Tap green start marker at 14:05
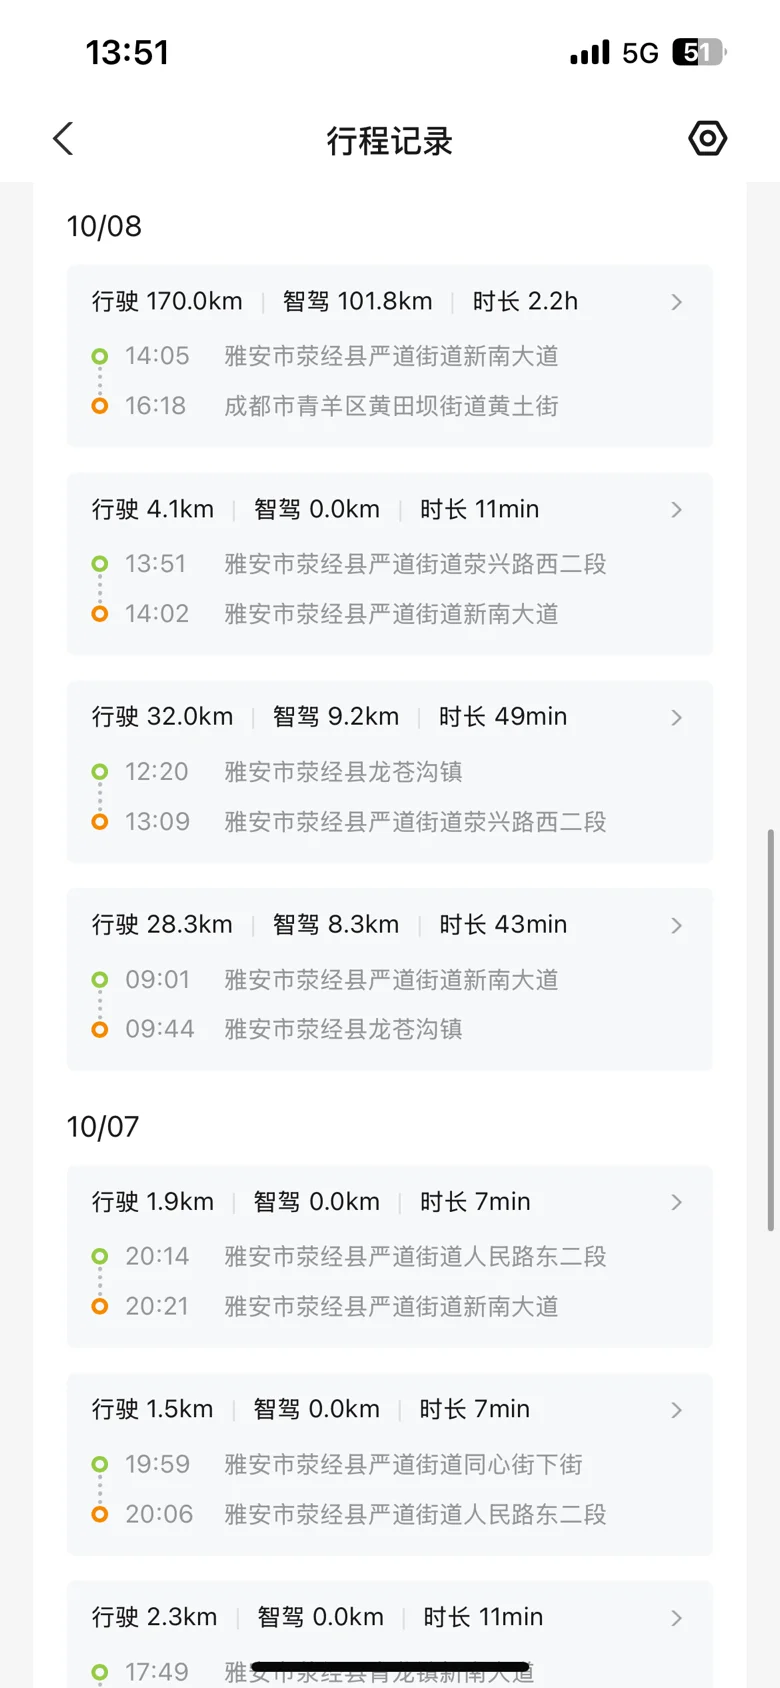The height and width of the screenshot is (1688, 780). click(100, 356)
